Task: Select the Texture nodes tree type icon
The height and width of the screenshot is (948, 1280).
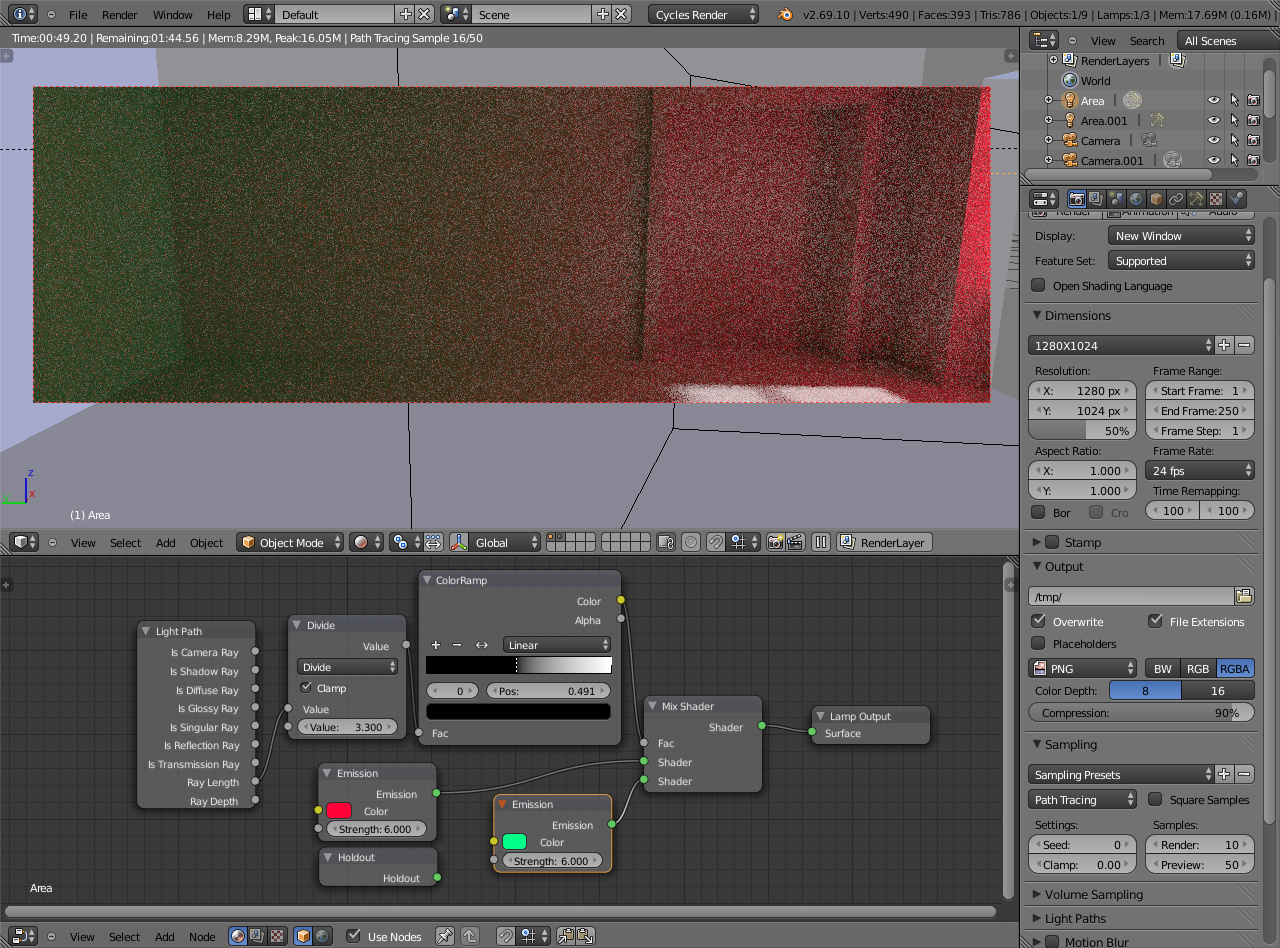Action: [x=276, y=936]
